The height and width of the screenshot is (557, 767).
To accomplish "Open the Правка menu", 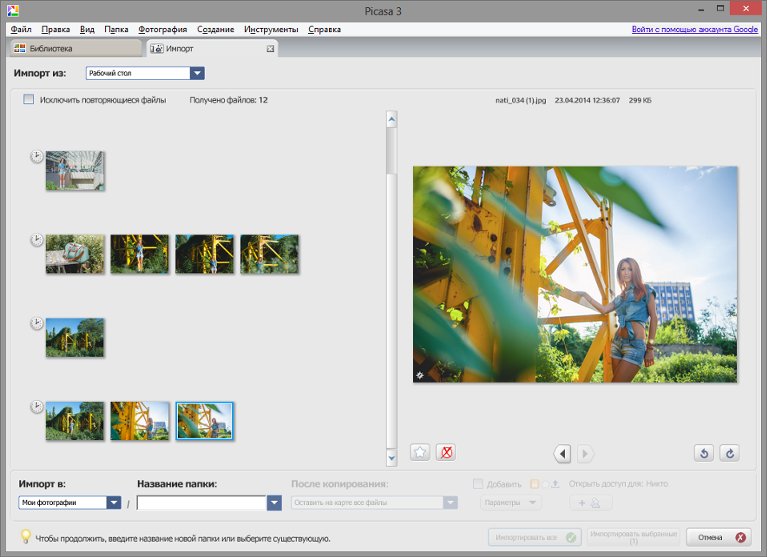I will pyautogui.click(x=55, y=29).
